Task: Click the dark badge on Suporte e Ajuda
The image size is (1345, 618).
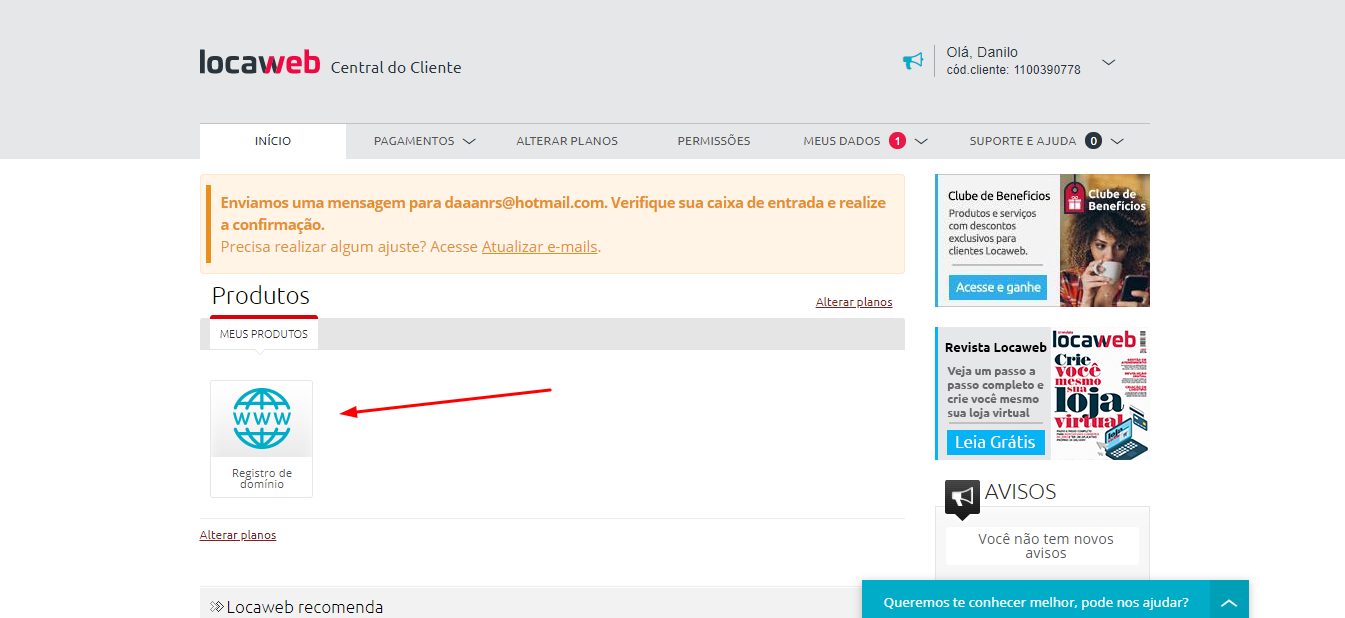Action: (1093, 141)
